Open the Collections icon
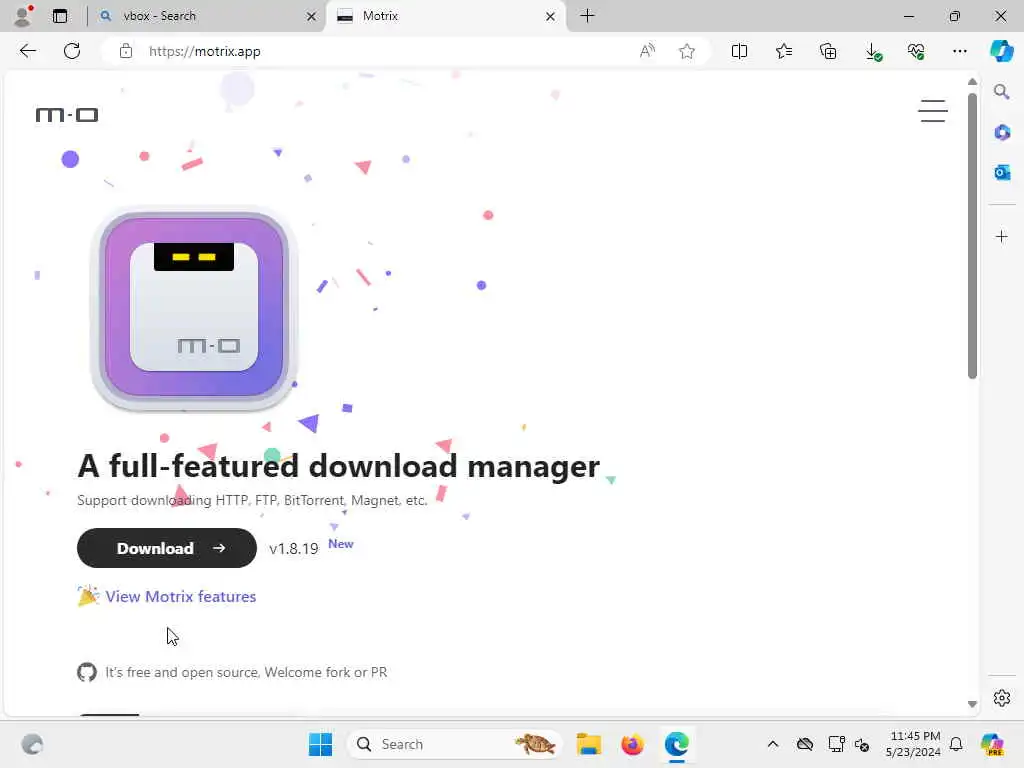Image resolution: width=1024 pixels, height=768 pixels. [828, 51]
